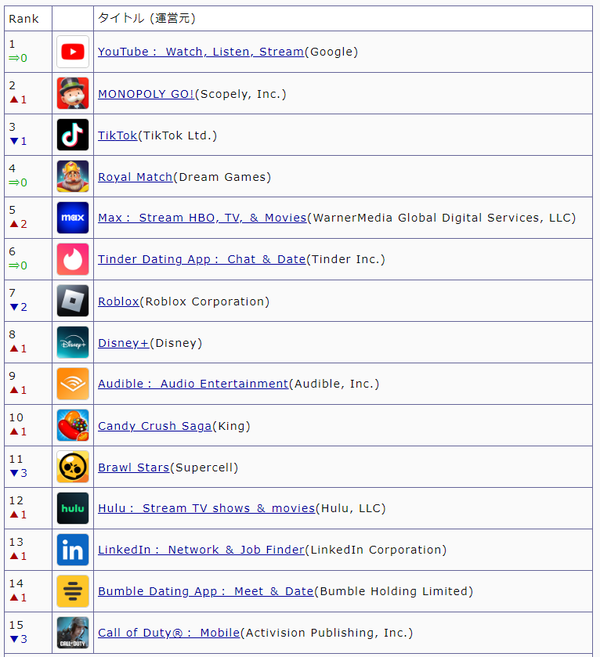Click the (Google) publisher text

pyautogui.click(x=331, y=52)
